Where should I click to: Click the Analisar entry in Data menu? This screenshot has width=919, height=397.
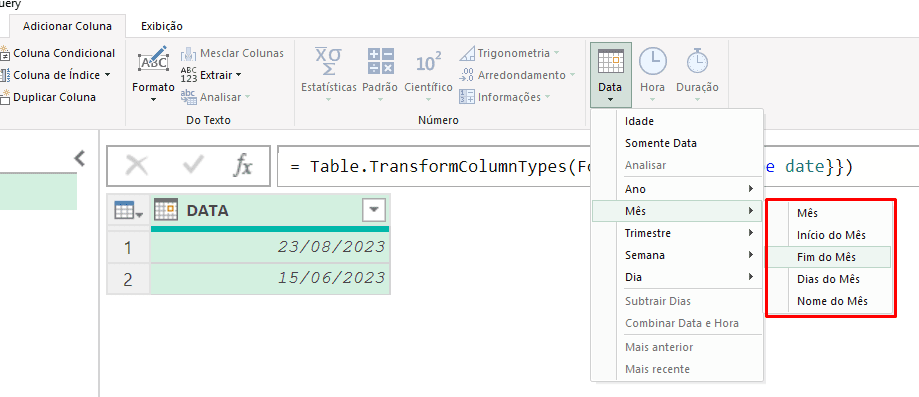pos(677,165)
